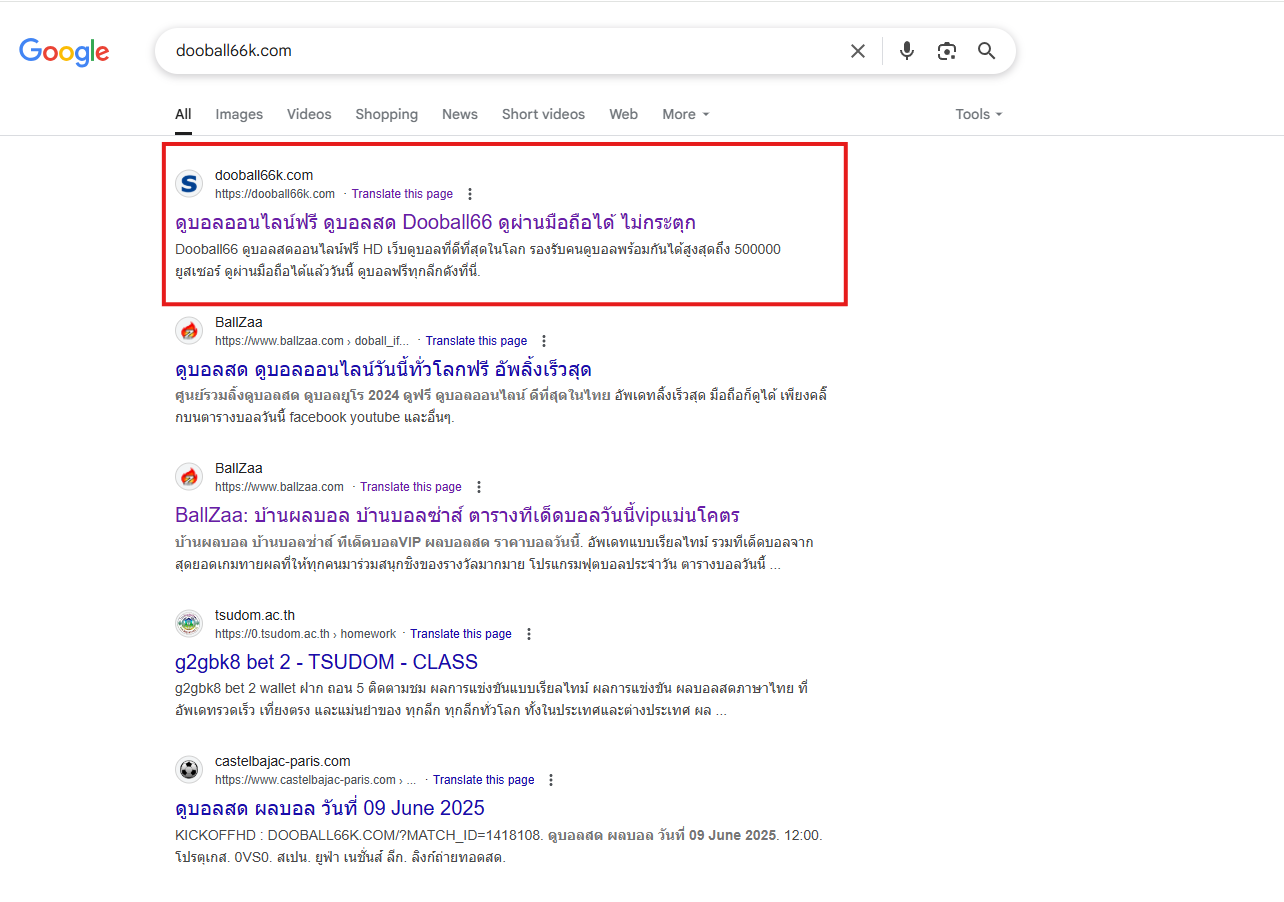Click the dooball66k.com site favicon
Image resolution: width=1284 pixels, height=902 pixels.
click(189, 184)
